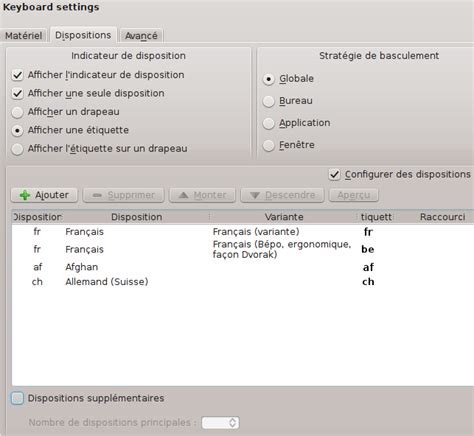
Task: Click the minus icon on Supprimer
Action: pos(97,195)
